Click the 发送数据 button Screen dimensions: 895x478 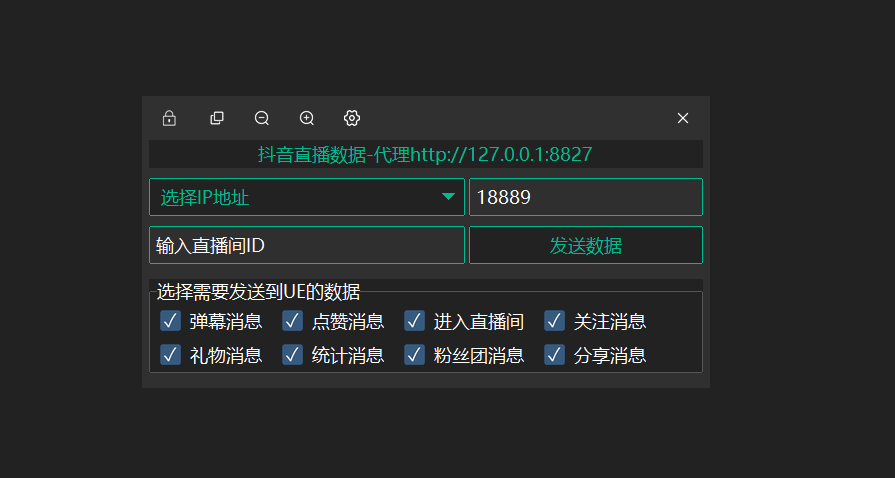586,245
